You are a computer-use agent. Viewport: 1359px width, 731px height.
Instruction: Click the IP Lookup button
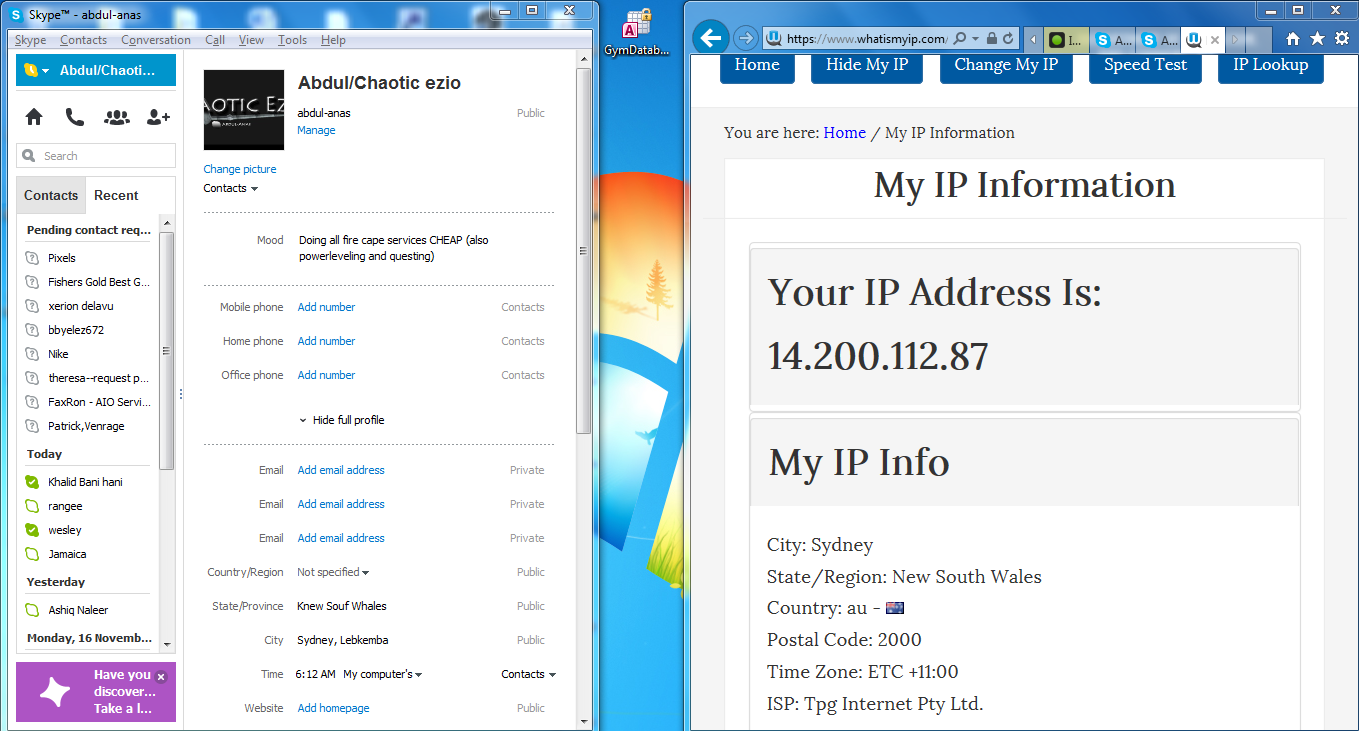point(1271,66)
